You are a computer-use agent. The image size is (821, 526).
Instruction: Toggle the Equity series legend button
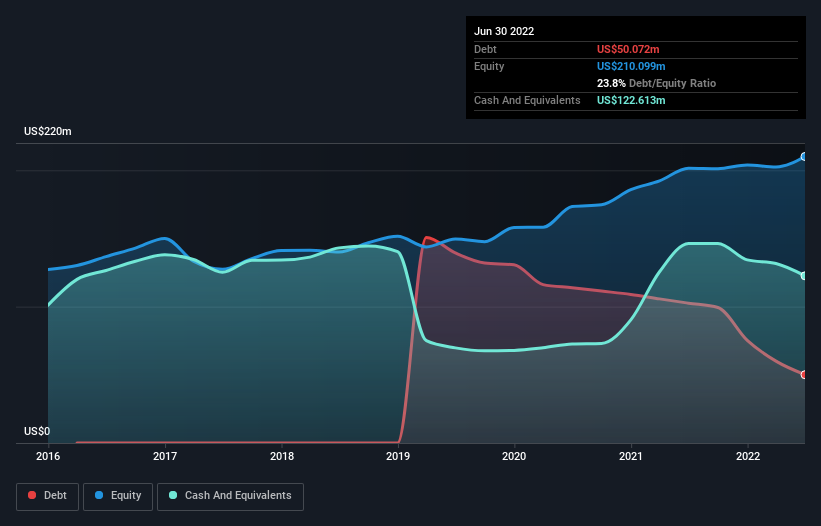118,496
